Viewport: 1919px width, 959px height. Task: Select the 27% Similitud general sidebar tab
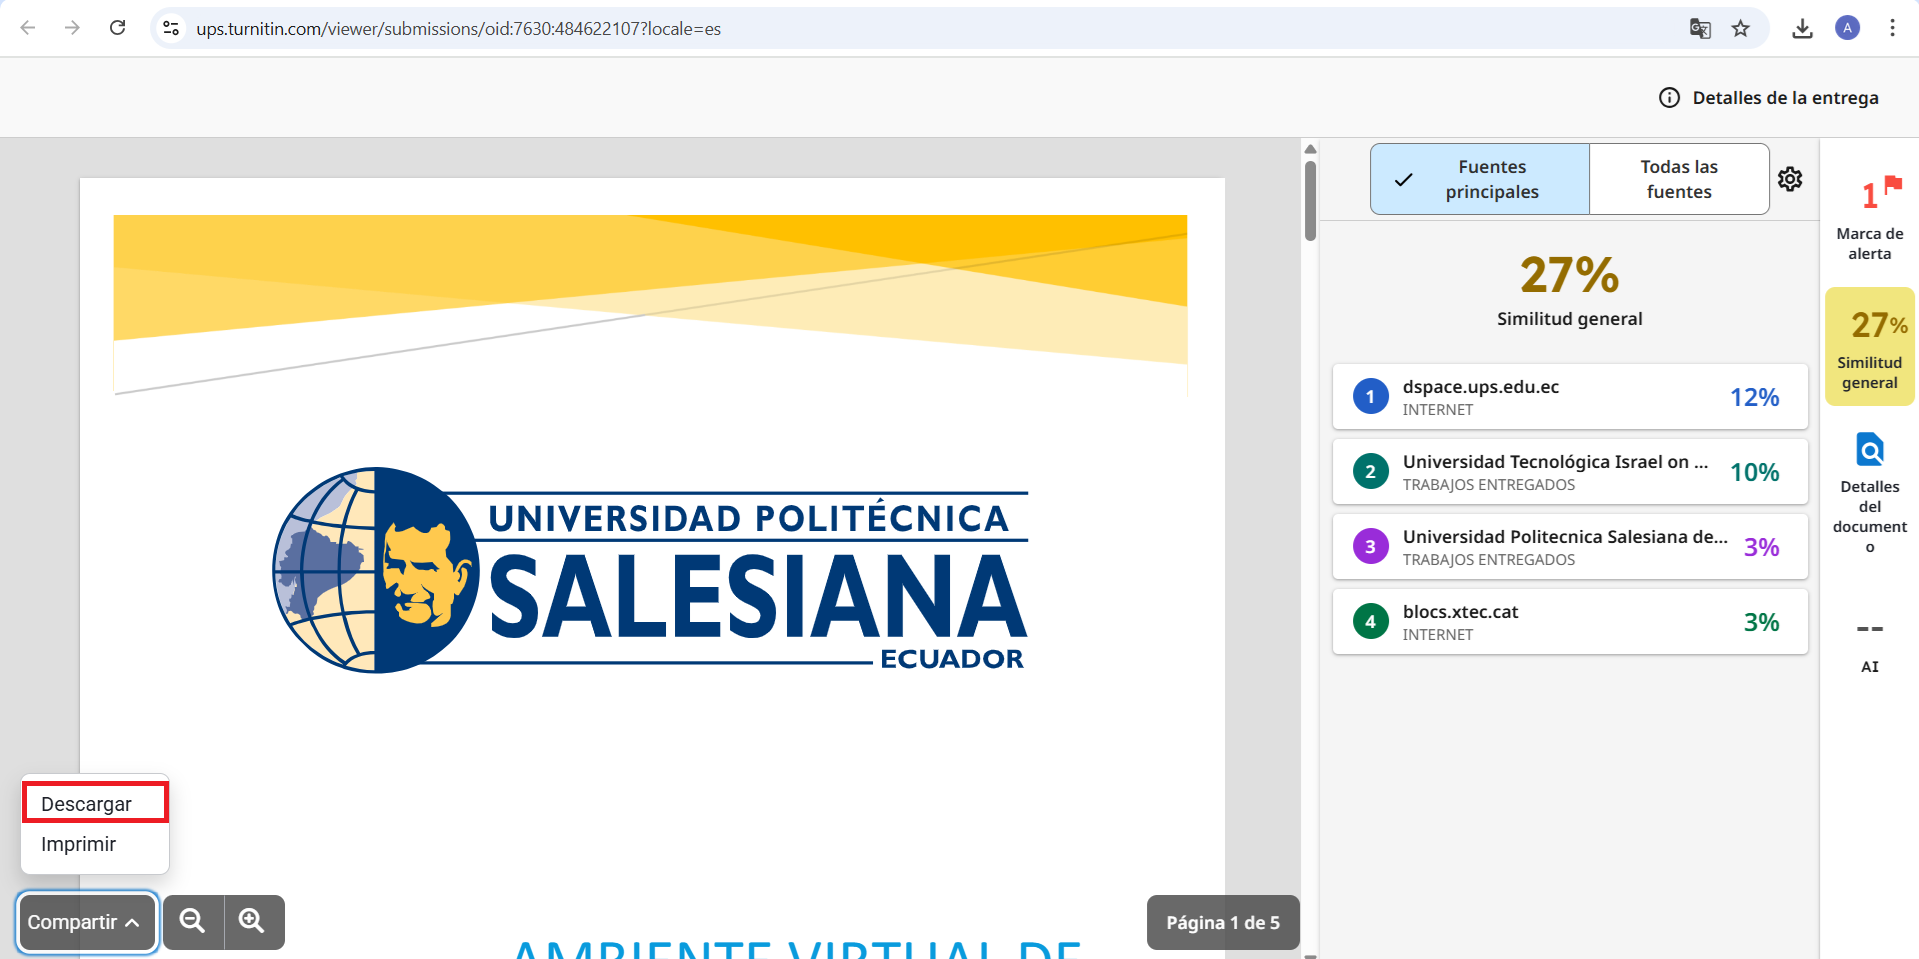point(1869,347)
